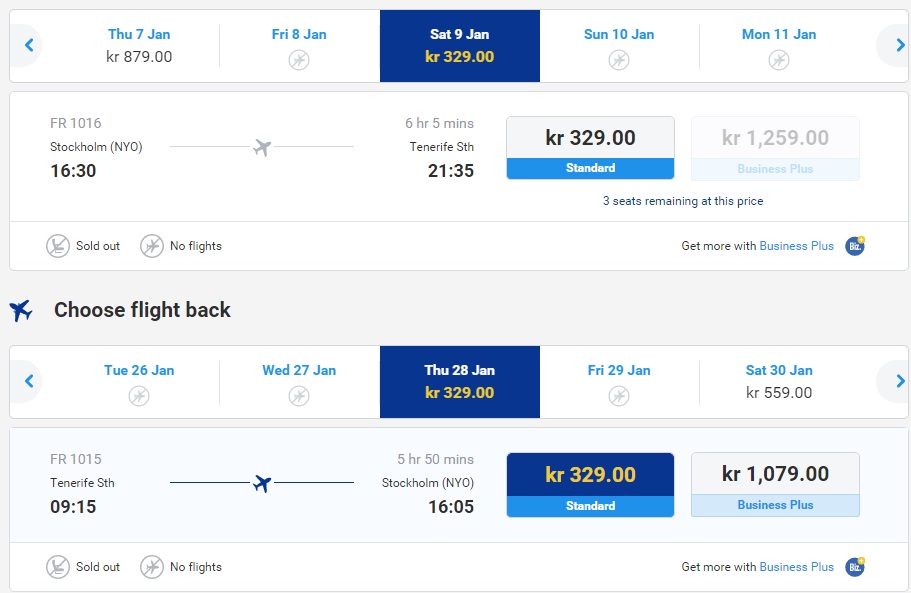This screenshot has width=911, height=593.
Task: Show earlier return dates with left arrow
Action: coord(28,381)
